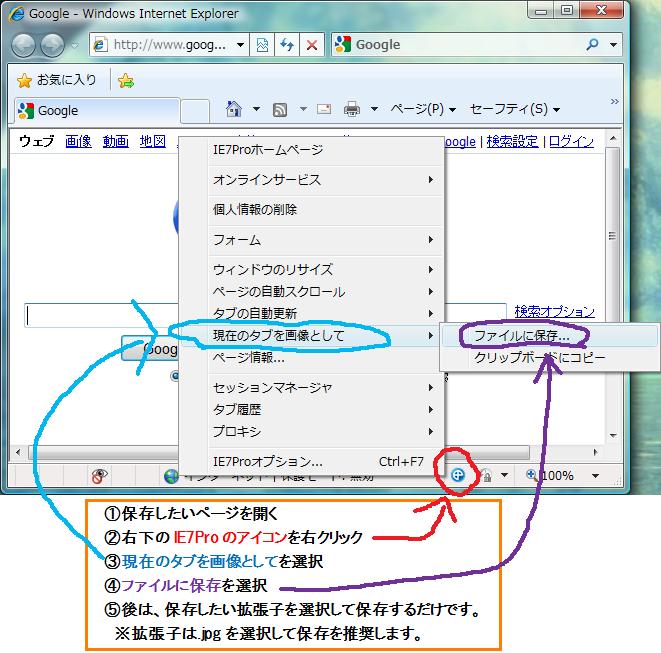Viewport: 661px width, 653px height.
Task: Open ウィンドウのリサイズ submenu
Action: [x=311, y=269]
